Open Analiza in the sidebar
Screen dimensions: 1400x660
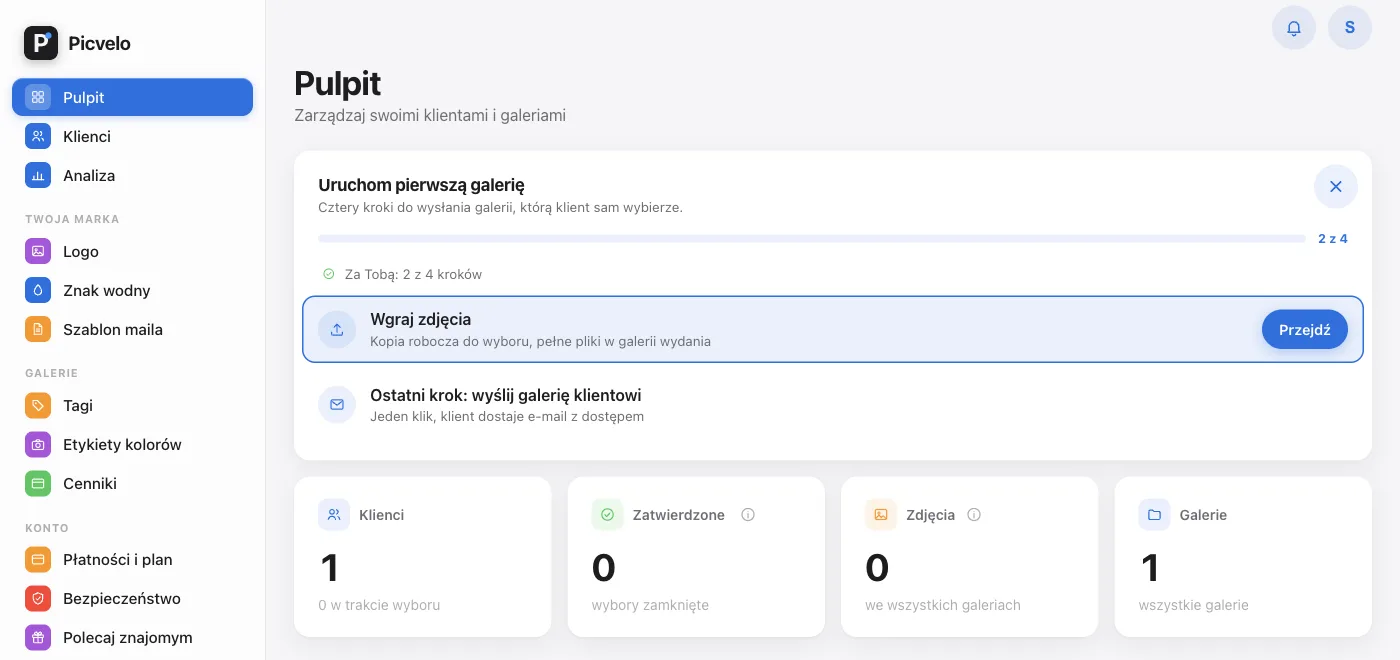[132, 175]
